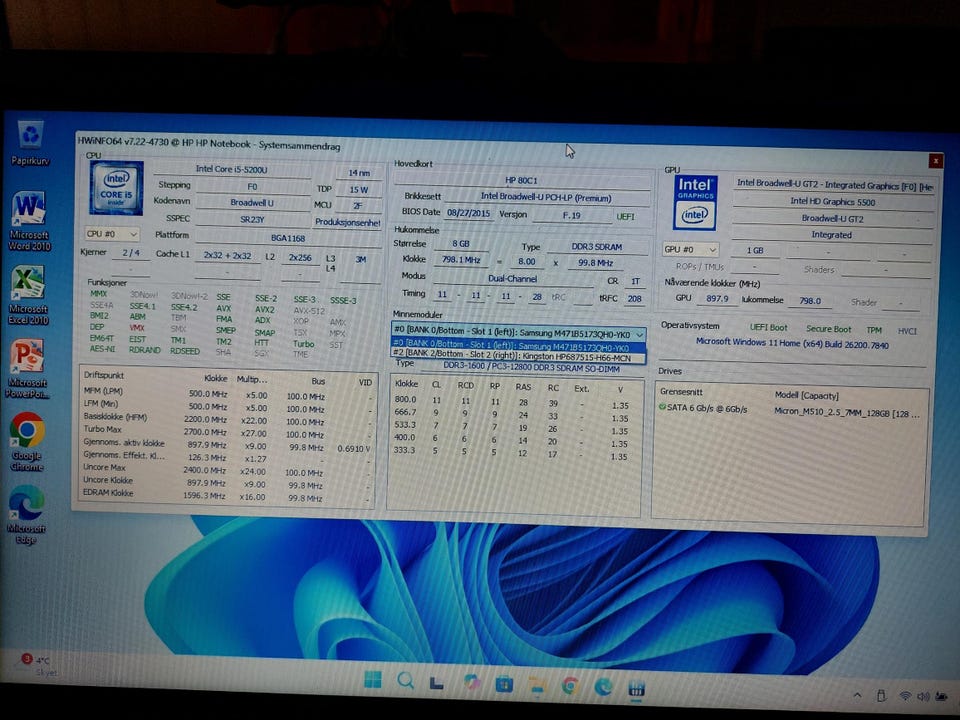
Task: Open the Papirkurv recycle bin desktop icon
Action: point(31,143)
